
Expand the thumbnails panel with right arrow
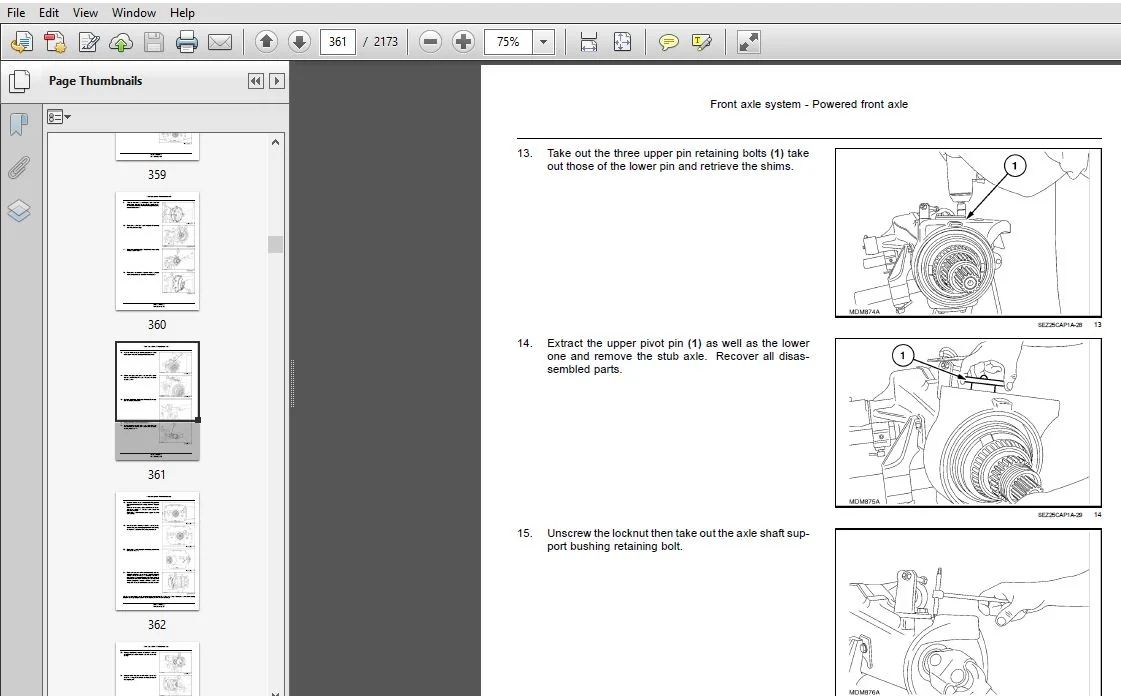point(277,81)
